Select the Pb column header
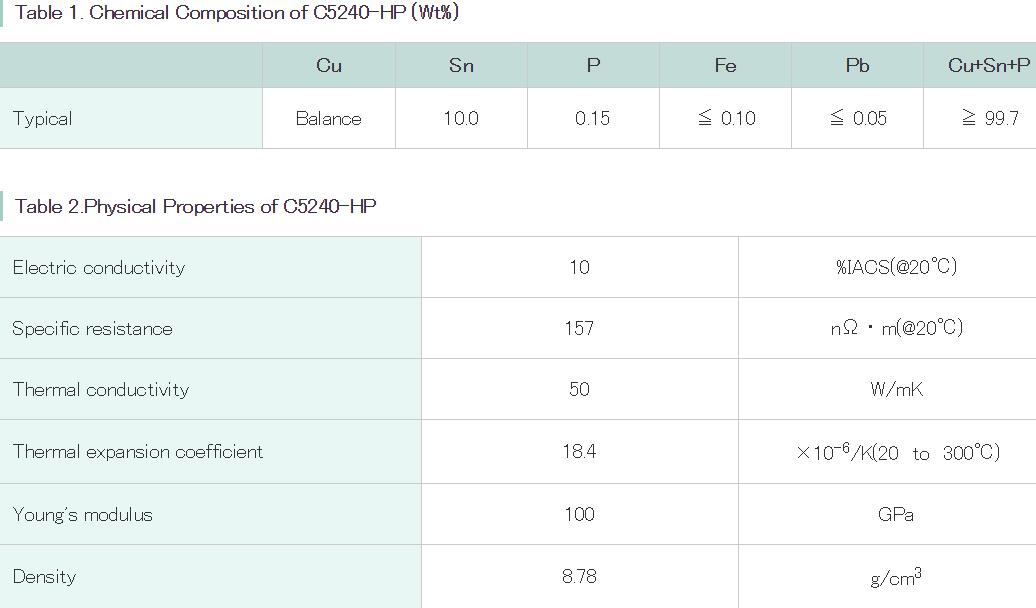This screenshot has width=1036, height=608. pyautogui.click(x=857, y=65)
